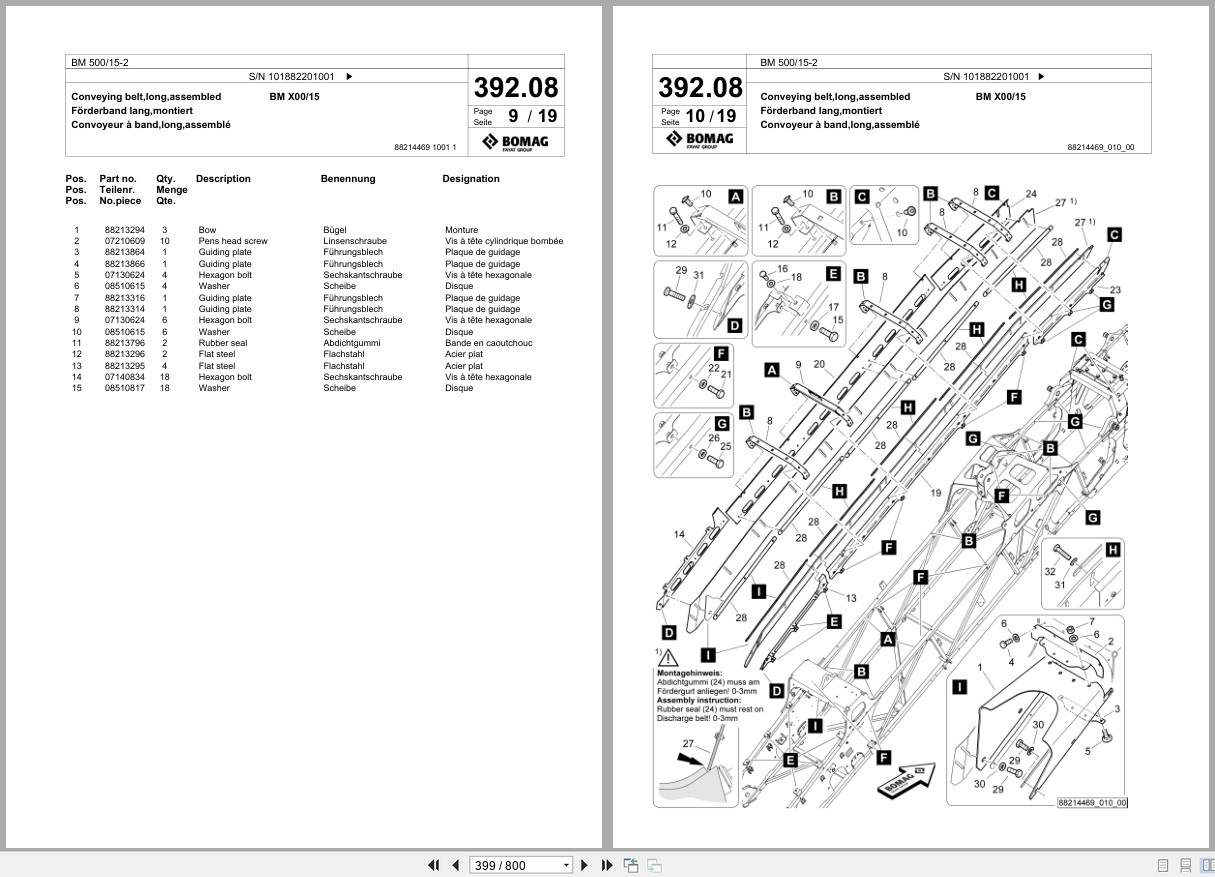Advance to the next page

coord(586,865)
